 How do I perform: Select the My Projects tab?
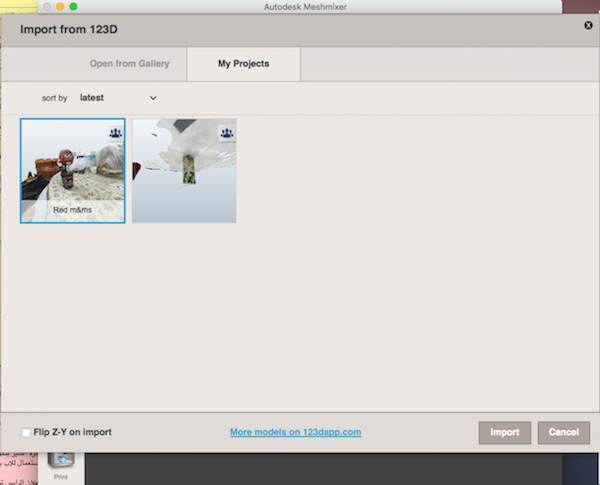click(243, 64)
